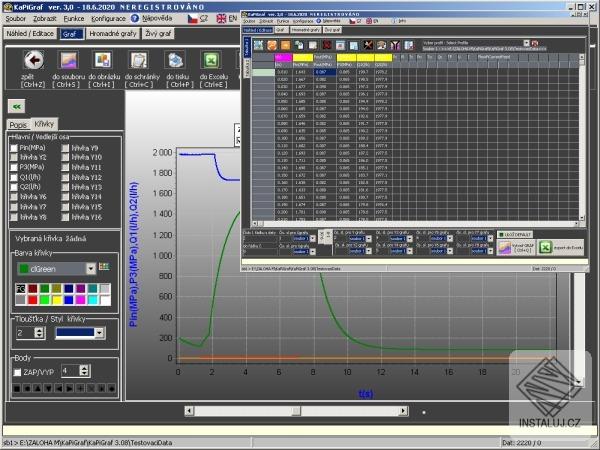Click the 'do Excelu' export icon
Viewport: 600px width, 450px height.
click(211, 60)
